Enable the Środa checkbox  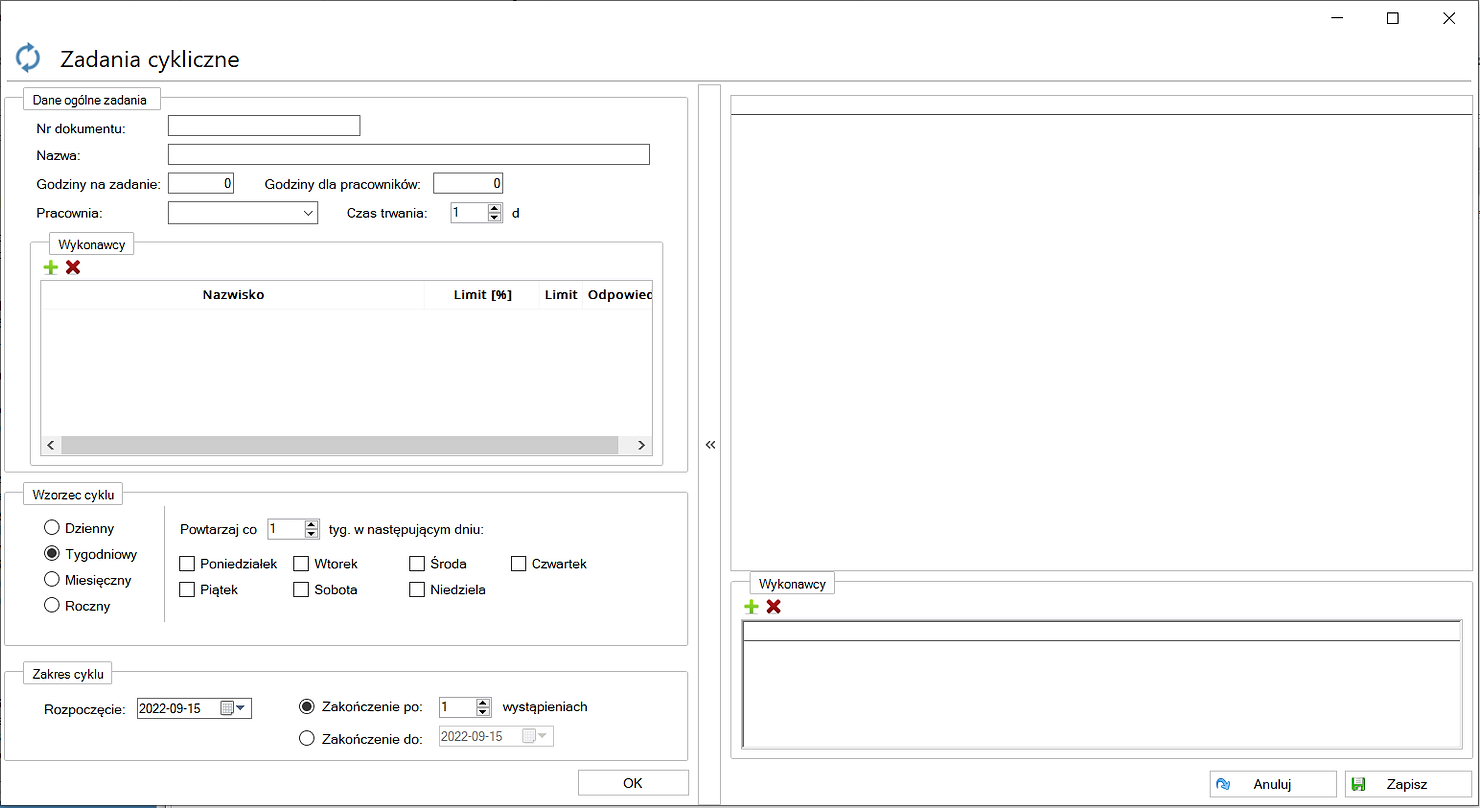(417, 564)
